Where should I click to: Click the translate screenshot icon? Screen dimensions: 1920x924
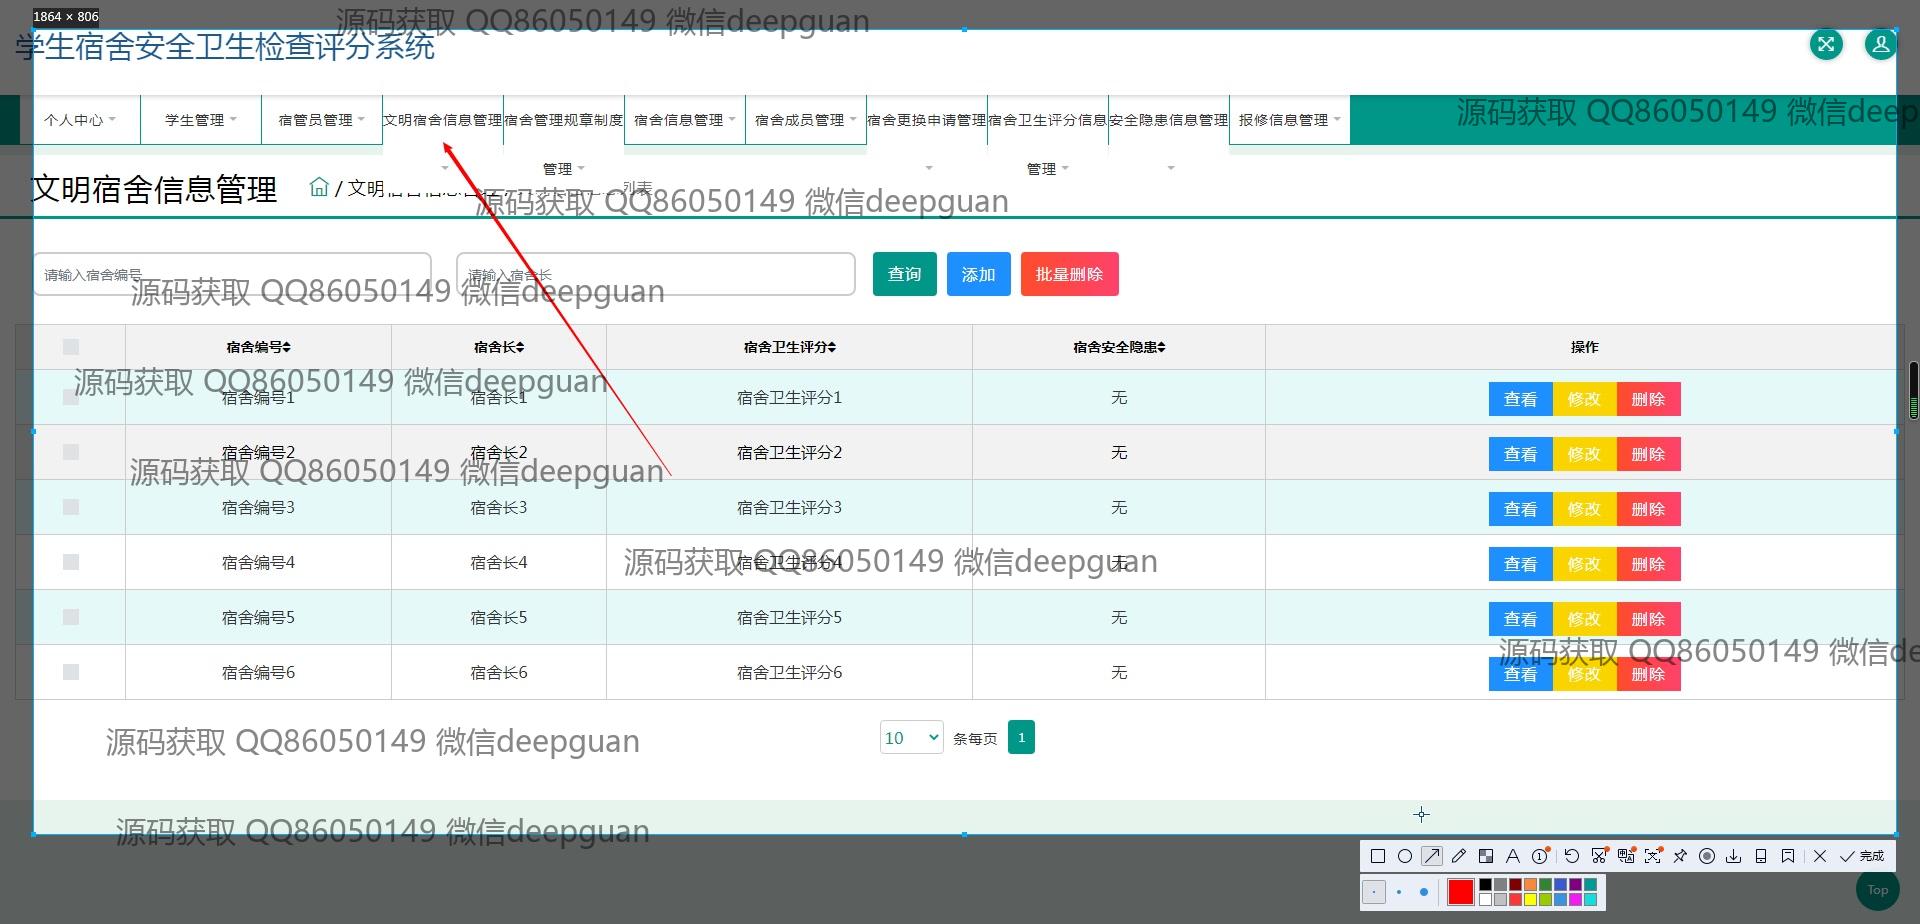(x=1626, y=856)
